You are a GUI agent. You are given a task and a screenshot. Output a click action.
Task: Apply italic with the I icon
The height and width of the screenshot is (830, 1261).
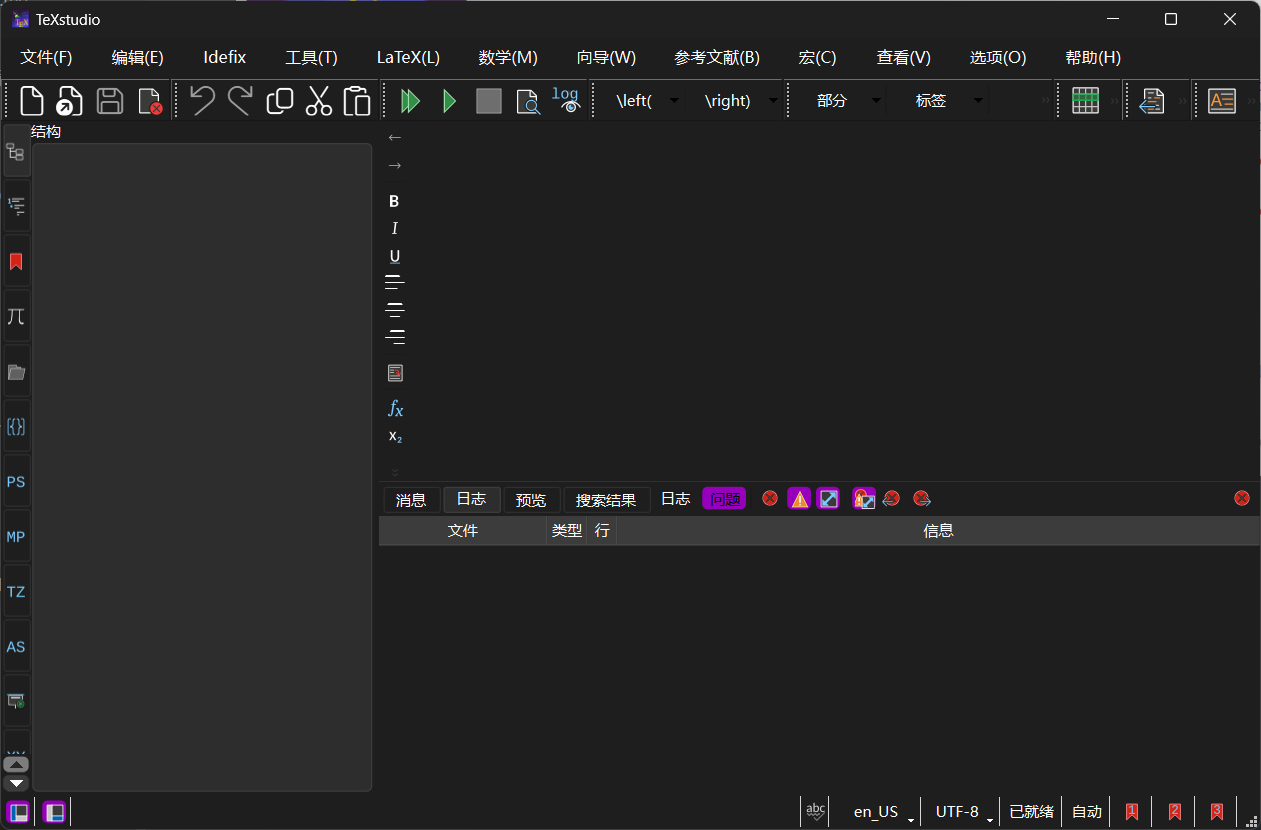394,229
